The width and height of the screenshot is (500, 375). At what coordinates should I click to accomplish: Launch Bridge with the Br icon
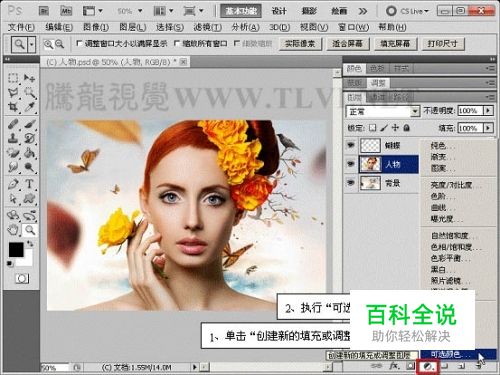pos(44,11)
